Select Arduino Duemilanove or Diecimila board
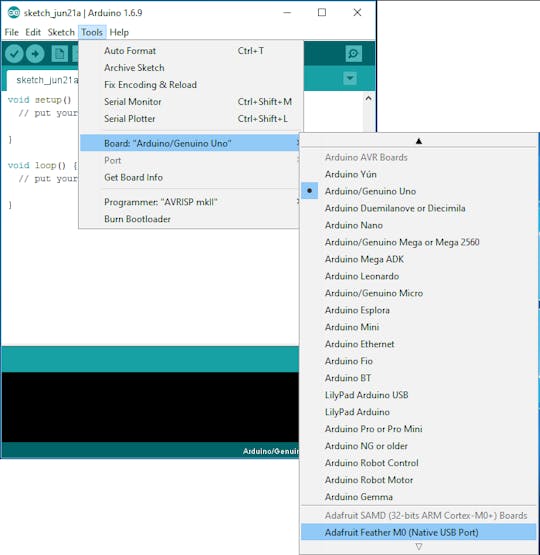Image resolution: width=540 pixels, height=555 pixels. pyautogui.click(x=419, y=208)
